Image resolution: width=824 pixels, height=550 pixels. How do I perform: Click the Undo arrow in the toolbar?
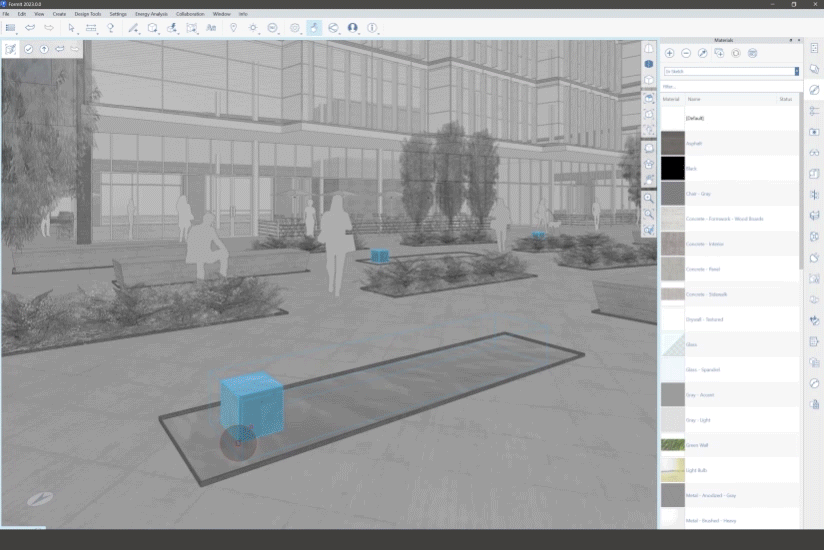pyautogui.click(x=30, y=28)
